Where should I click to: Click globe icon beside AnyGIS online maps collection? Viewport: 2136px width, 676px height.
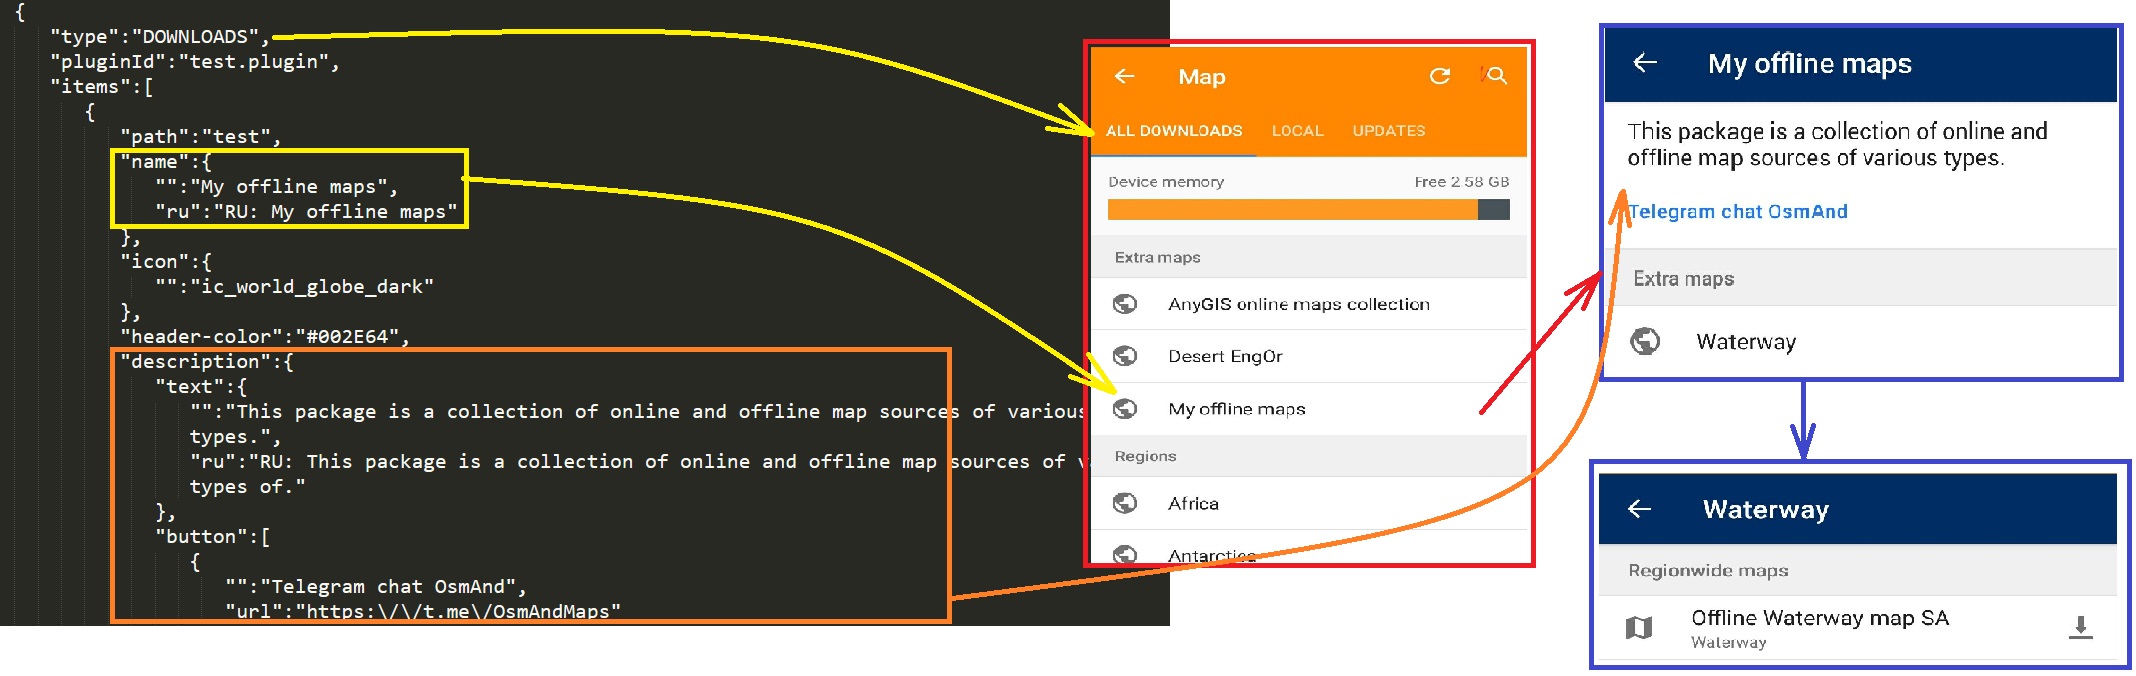[1125, 304]
